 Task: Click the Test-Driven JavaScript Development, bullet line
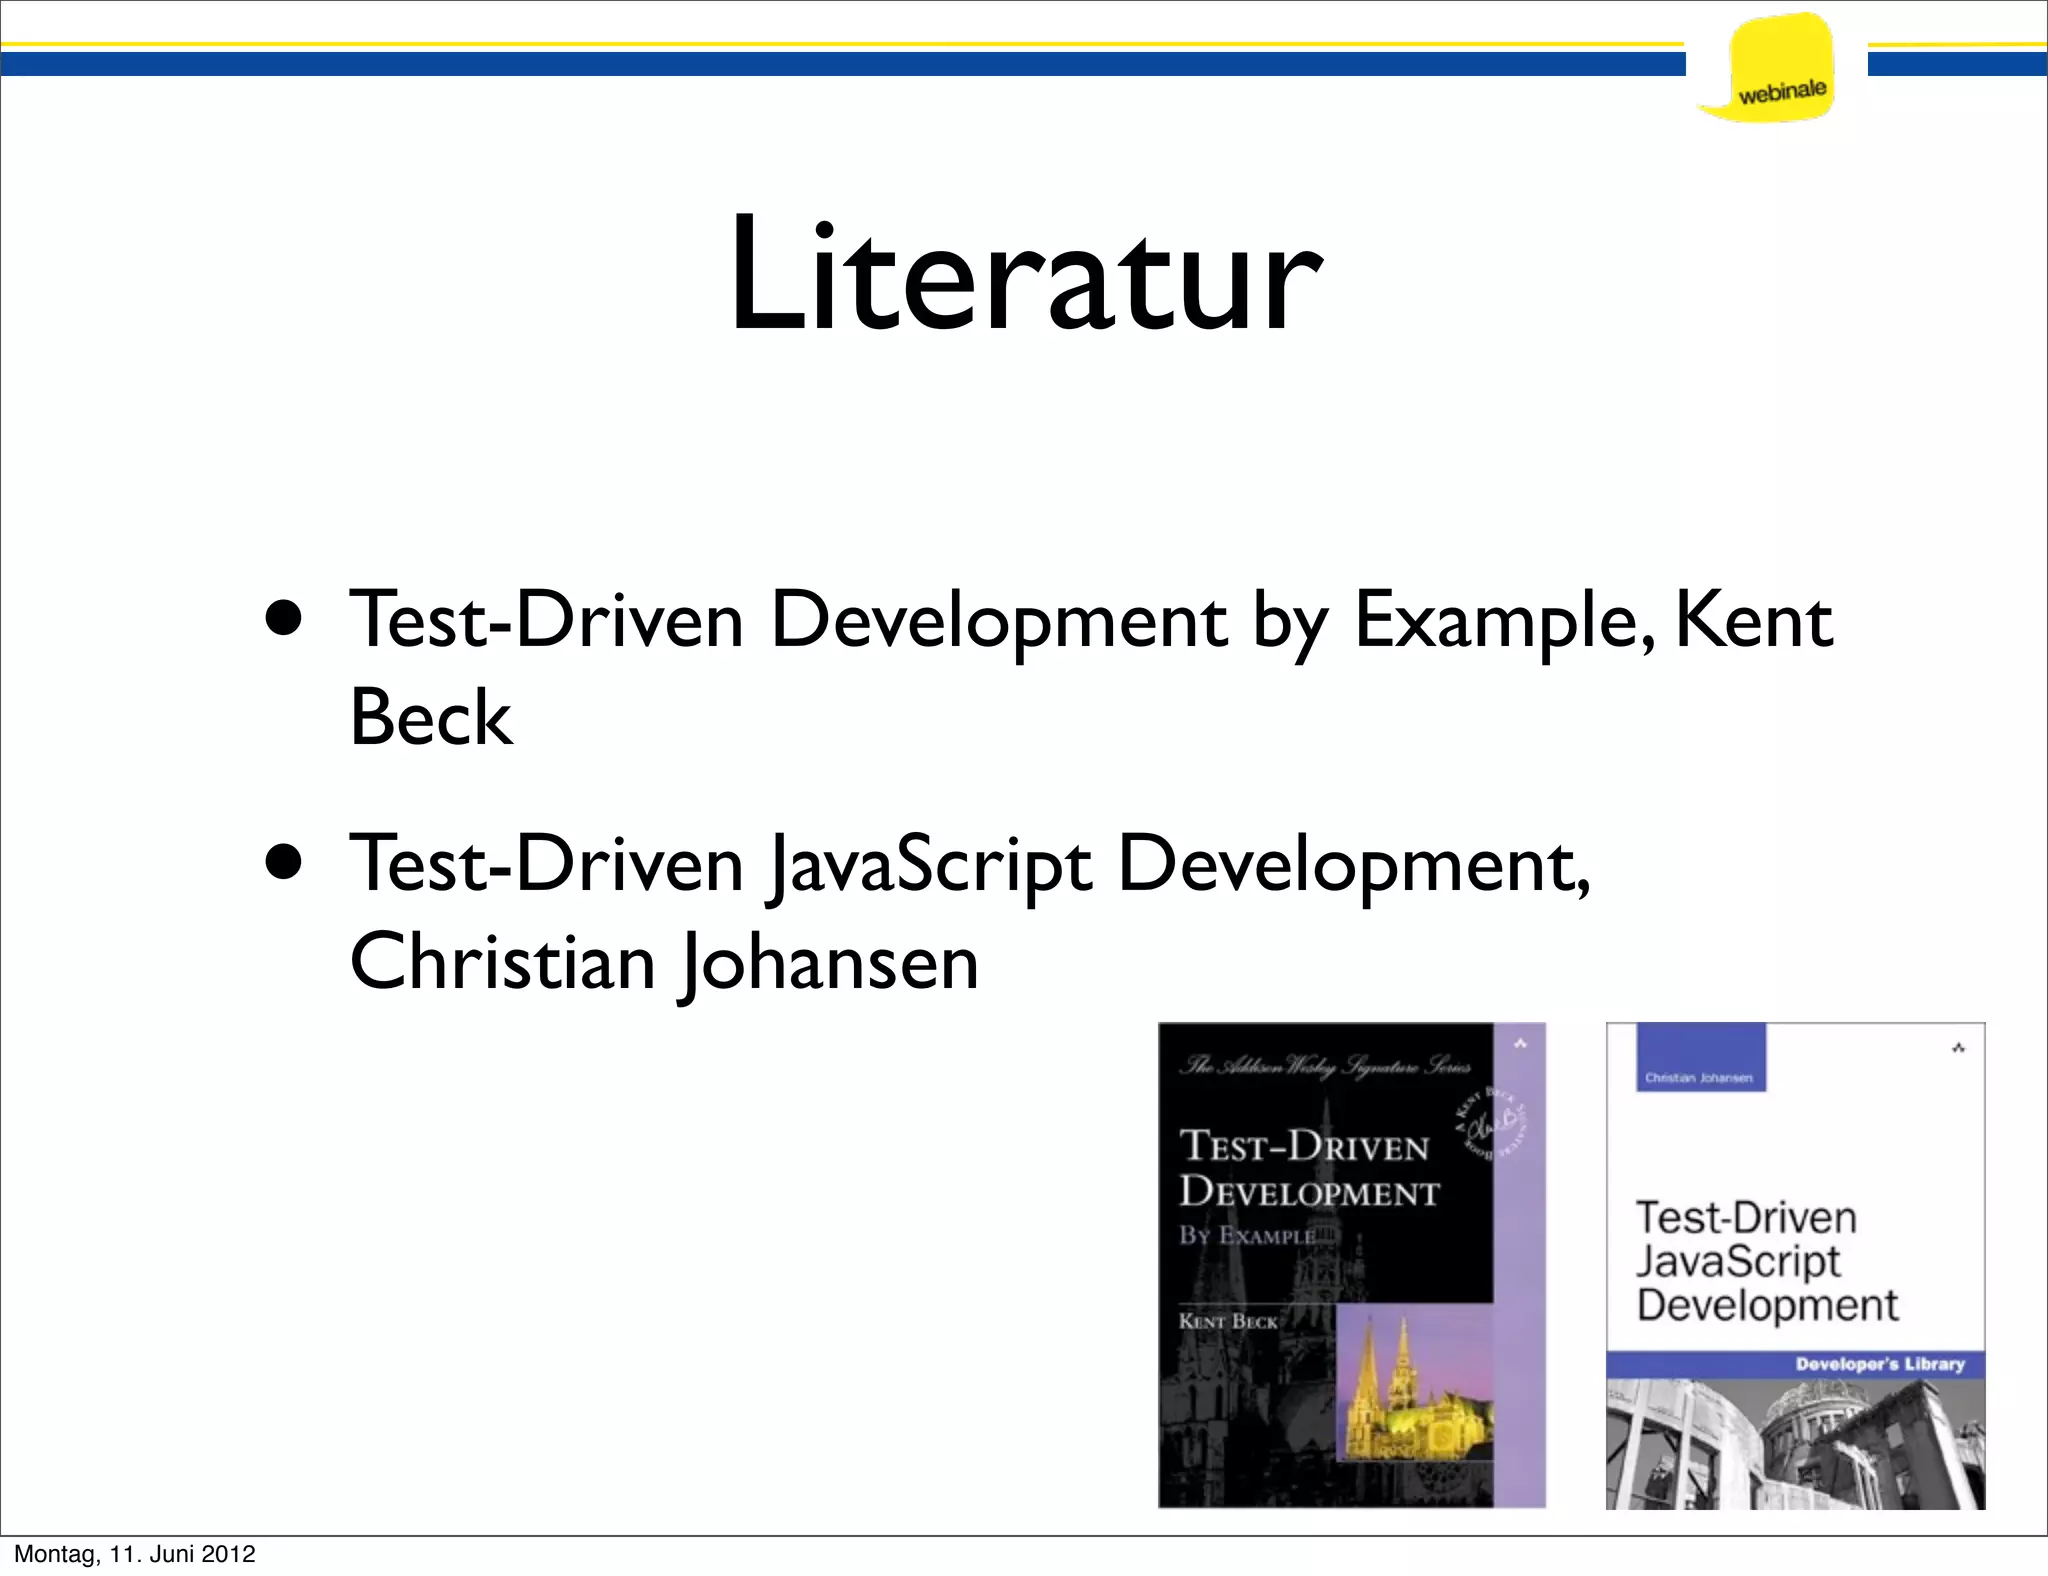point(968,864)
